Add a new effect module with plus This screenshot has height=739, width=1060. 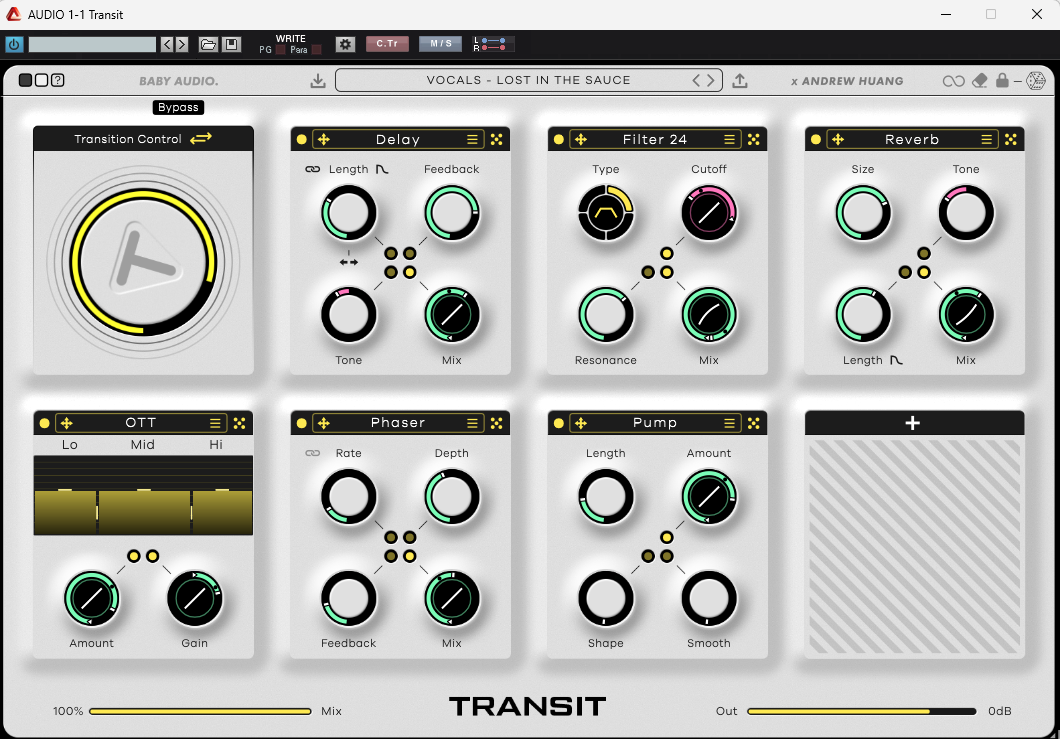click(913, 423)
